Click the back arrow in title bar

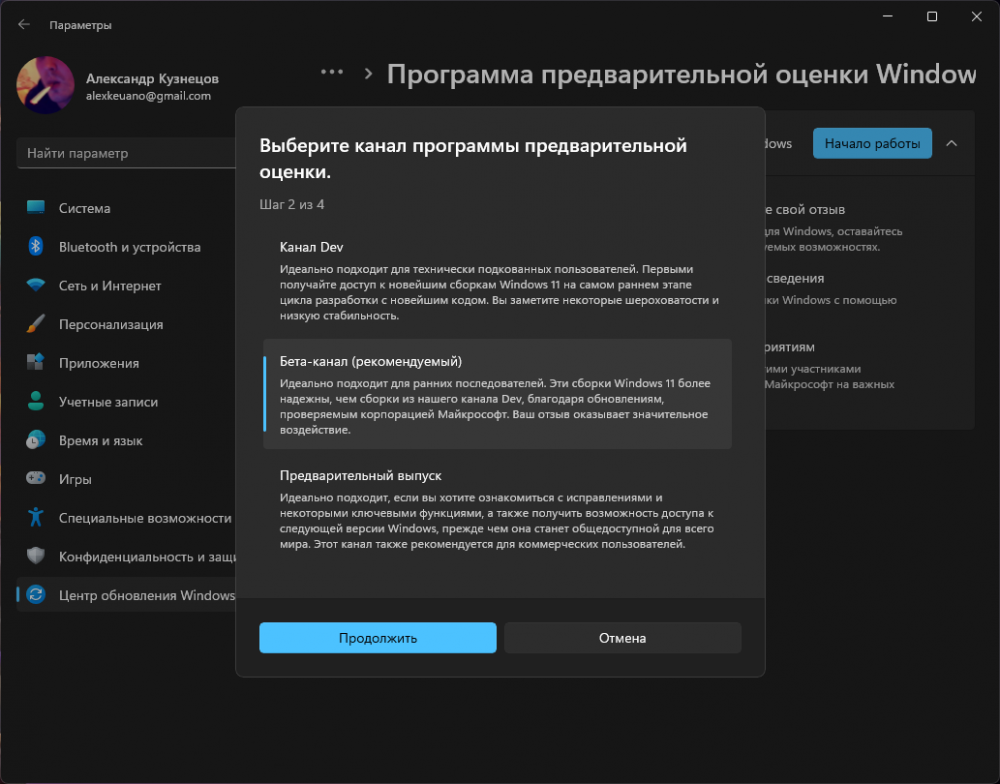pyautogui.click(x=24, y=24)
